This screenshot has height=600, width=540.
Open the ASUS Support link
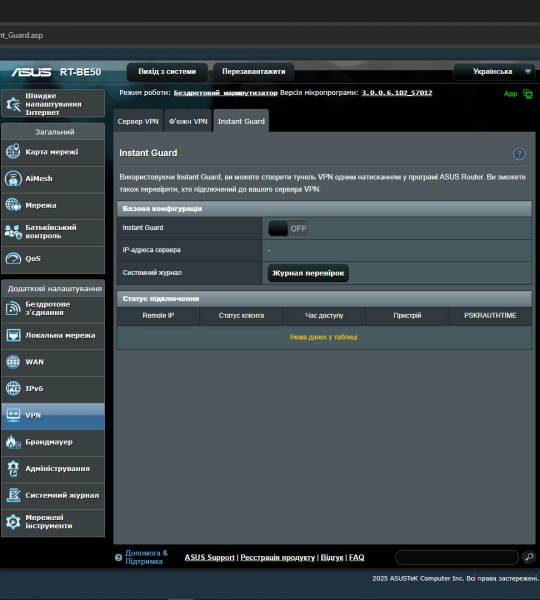[209, 558]
